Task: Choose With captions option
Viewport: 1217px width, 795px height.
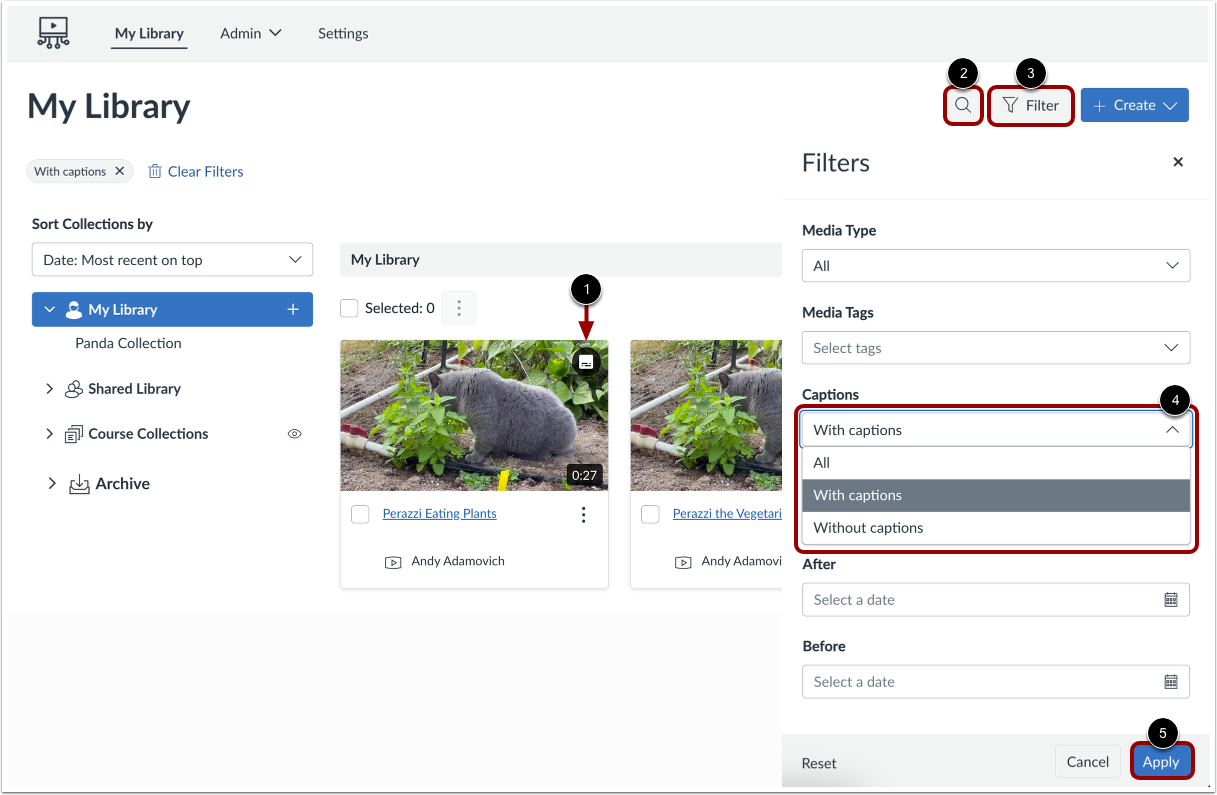Action: pyautogui.click(x=996, y=495)
